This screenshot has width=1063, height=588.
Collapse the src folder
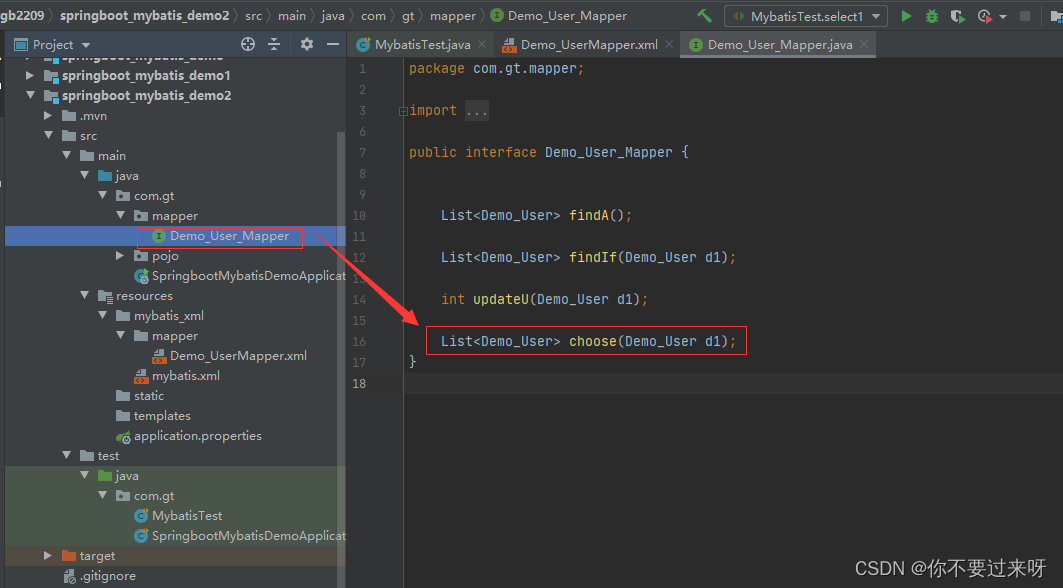(48, 136)
